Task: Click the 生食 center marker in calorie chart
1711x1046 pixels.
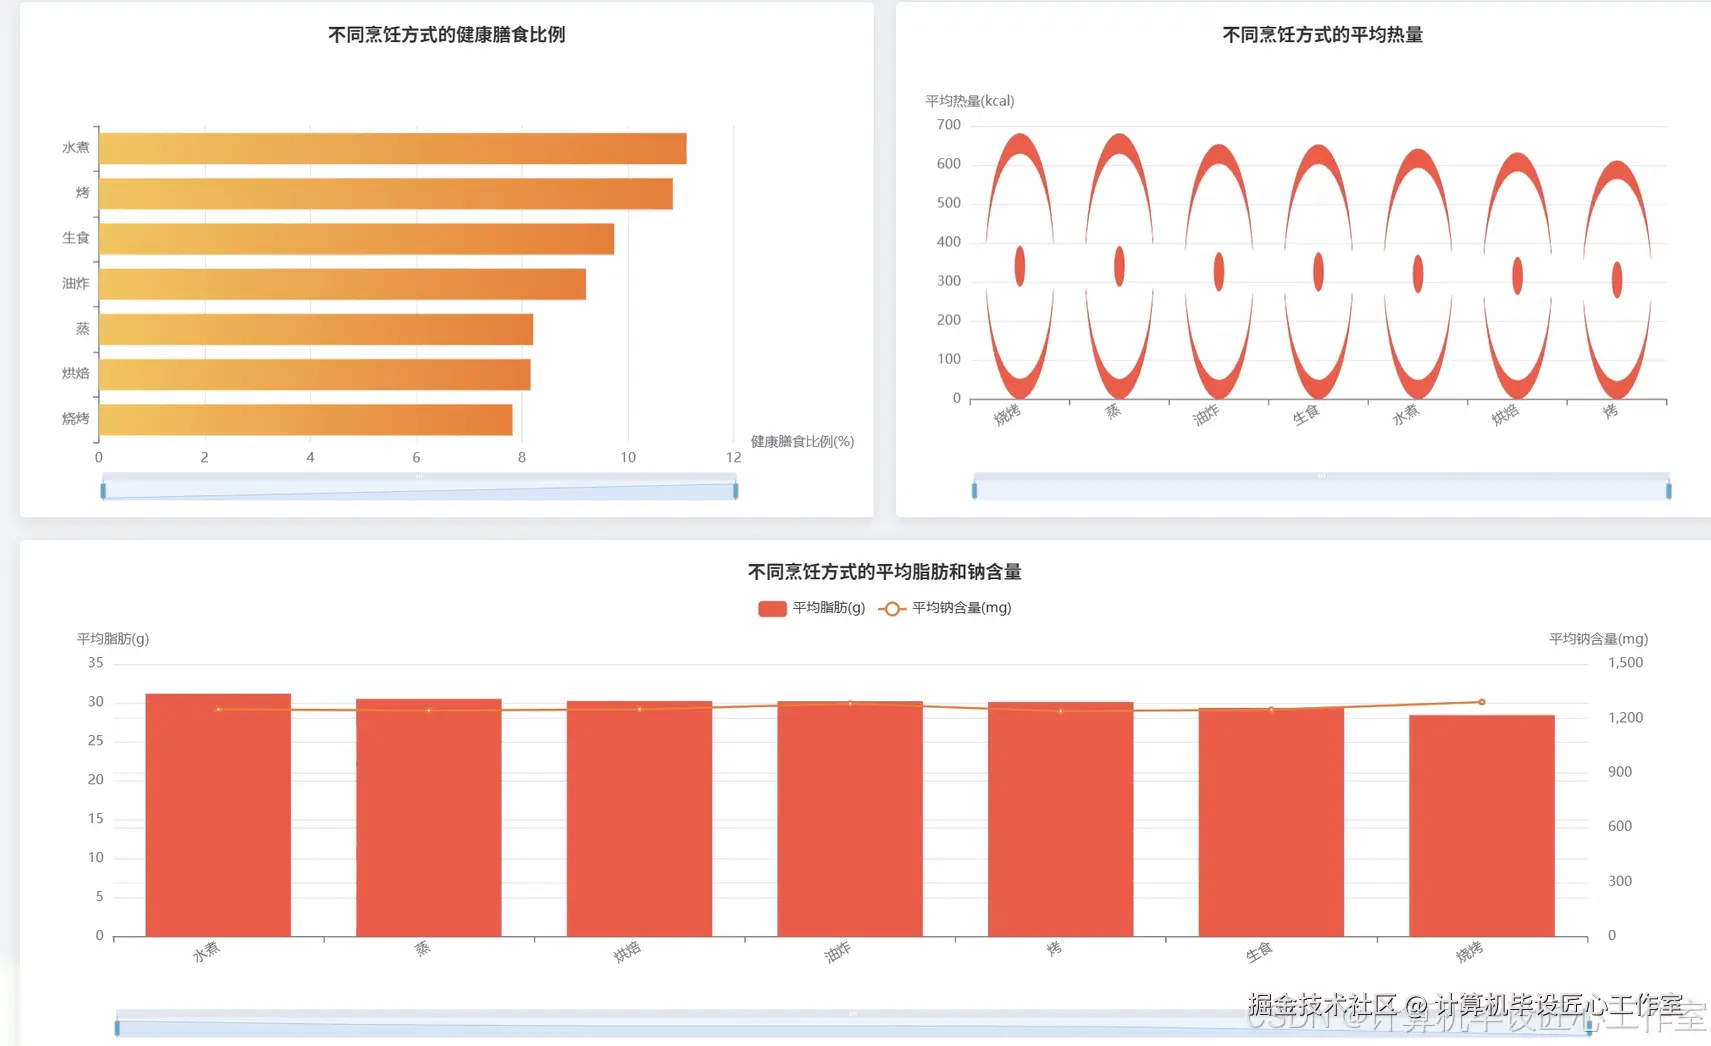Action: [x=1318, y=271]
